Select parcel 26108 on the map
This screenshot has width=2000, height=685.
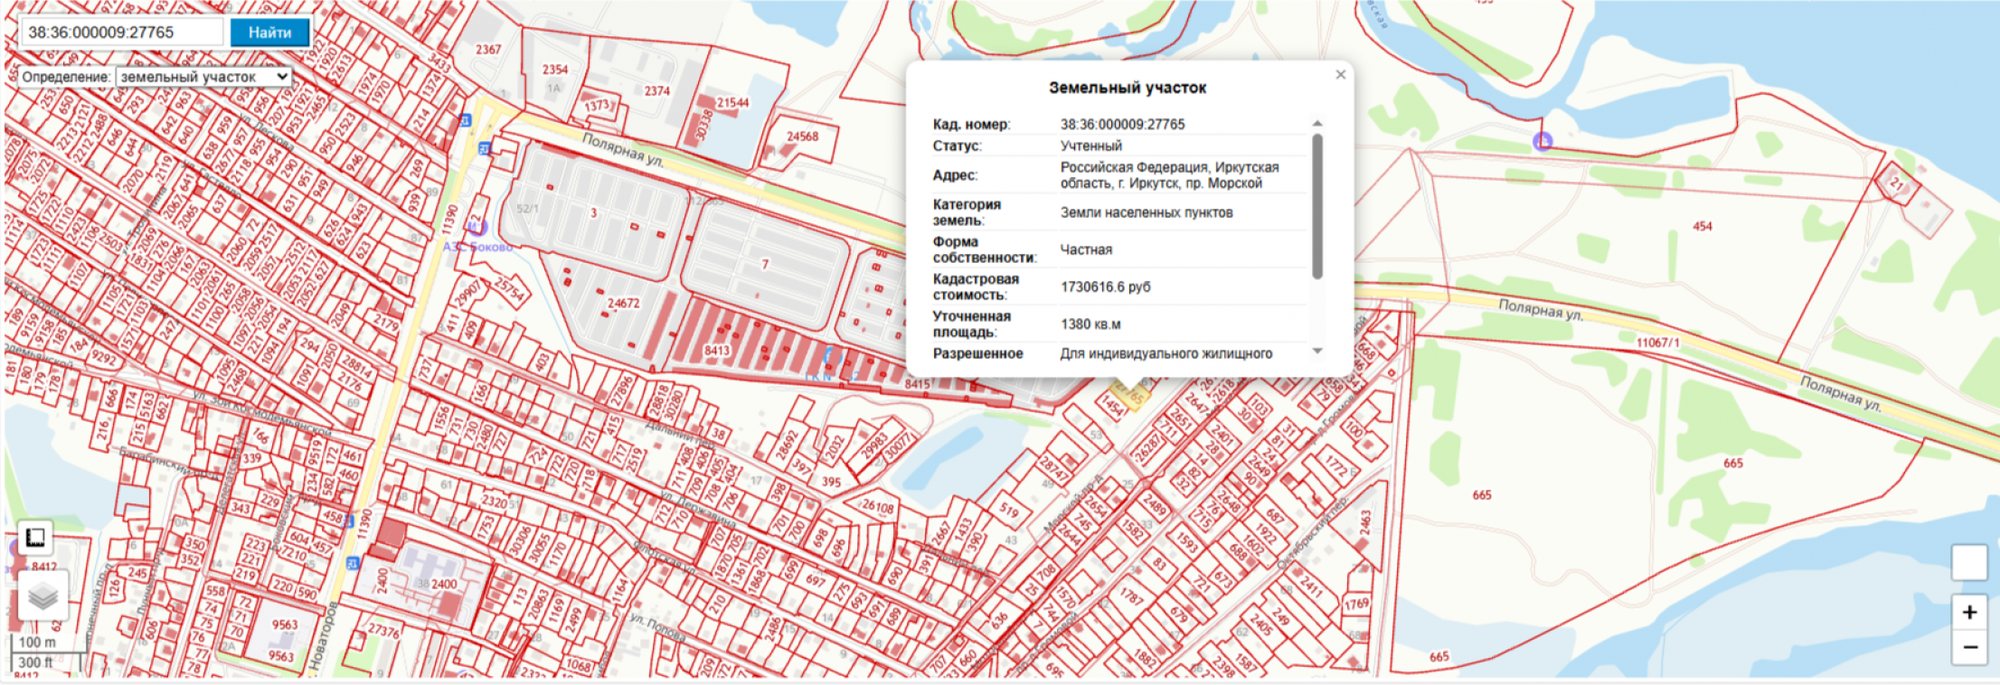tap(877, 507)
